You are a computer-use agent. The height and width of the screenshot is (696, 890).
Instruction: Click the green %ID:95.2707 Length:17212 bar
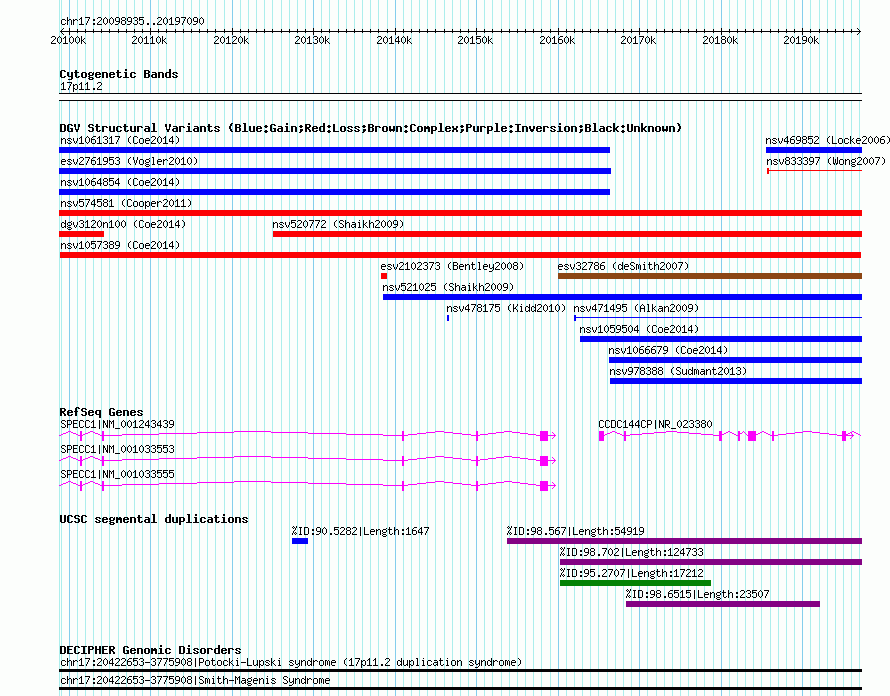point(636,584)
